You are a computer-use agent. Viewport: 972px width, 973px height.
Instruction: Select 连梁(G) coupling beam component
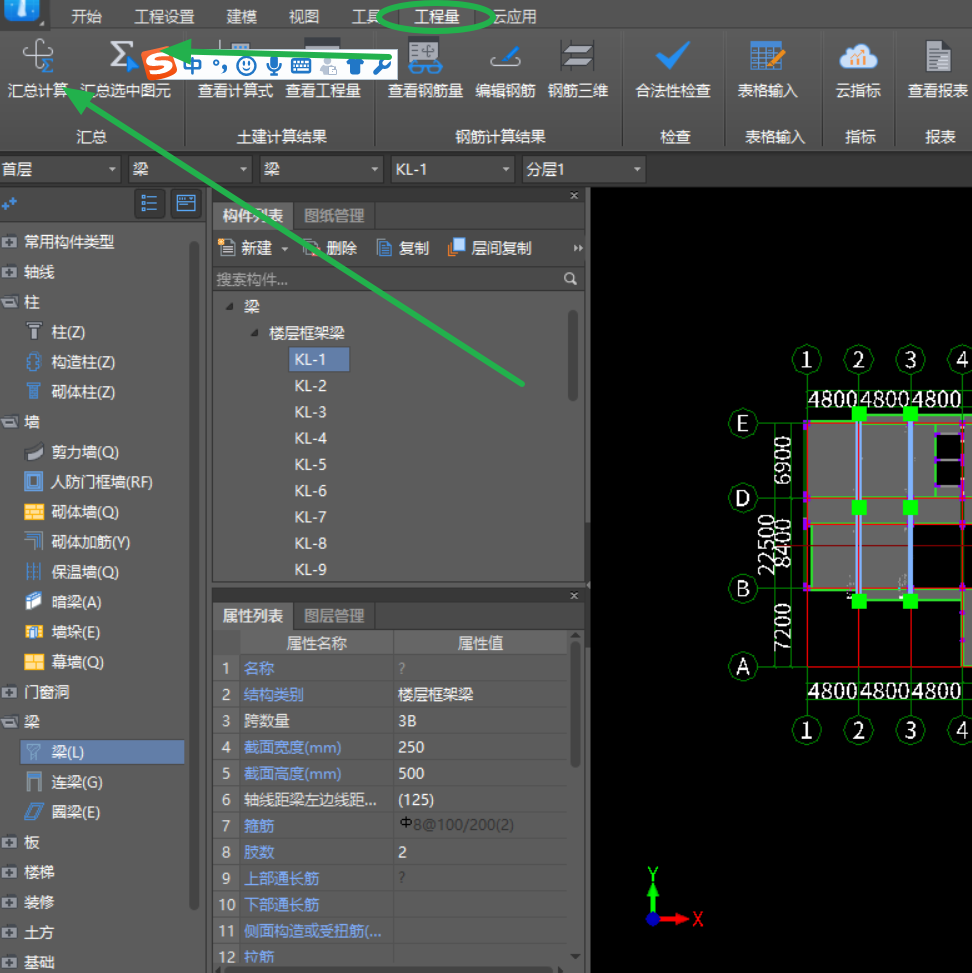point(77,782)
